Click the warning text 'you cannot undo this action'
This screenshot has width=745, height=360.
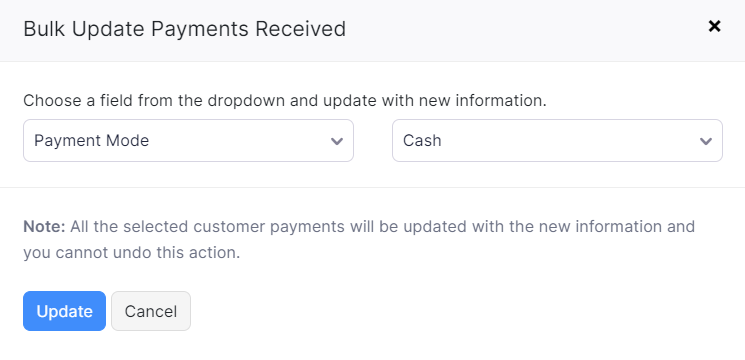point(132,253)
